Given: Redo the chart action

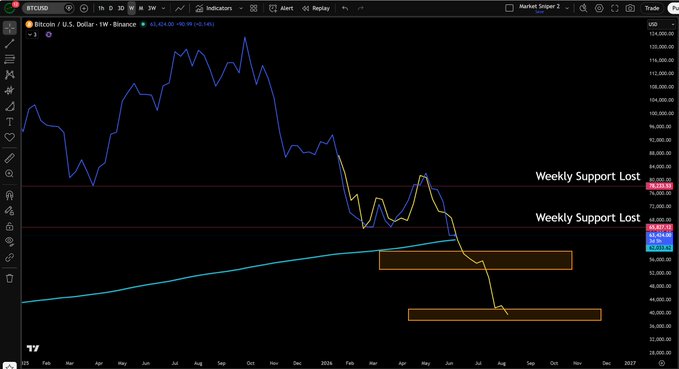Looking at the screenshot, I should pyautogui.click(x=361, y=8).
